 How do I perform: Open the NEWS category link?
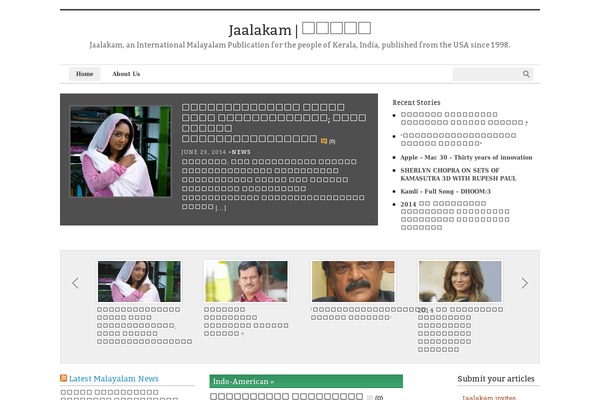click(241, 152)
